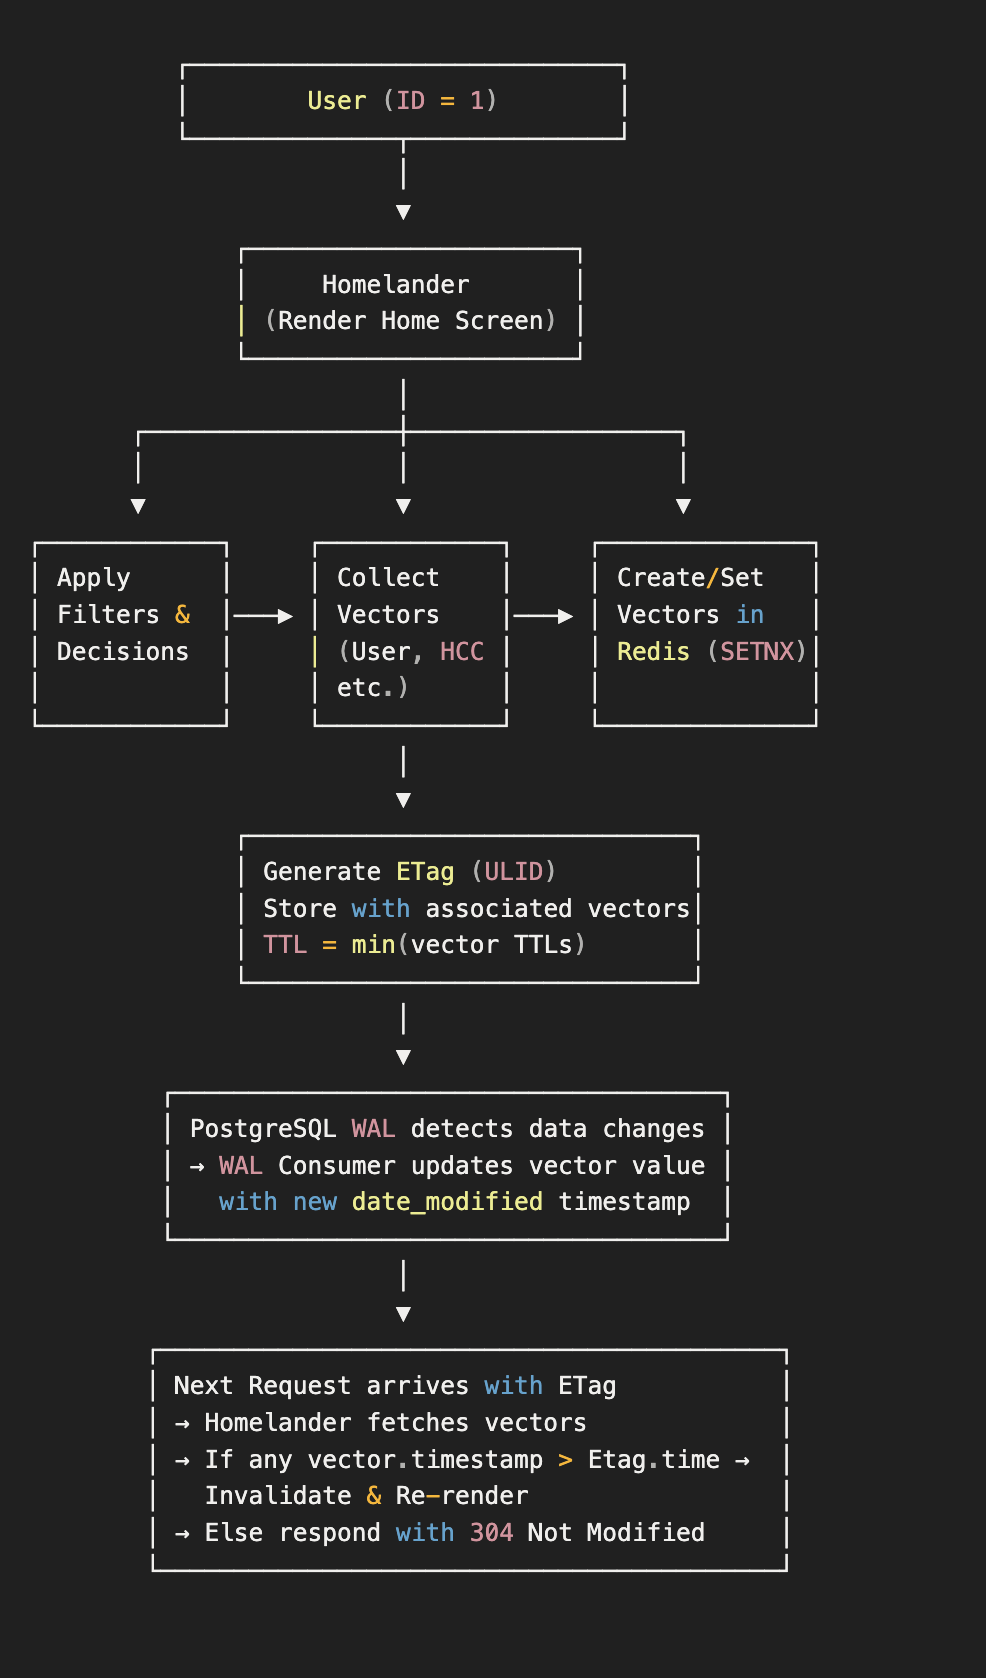Click the down arrowhead below the User box
986x1678 pixels.
point(403,212)
